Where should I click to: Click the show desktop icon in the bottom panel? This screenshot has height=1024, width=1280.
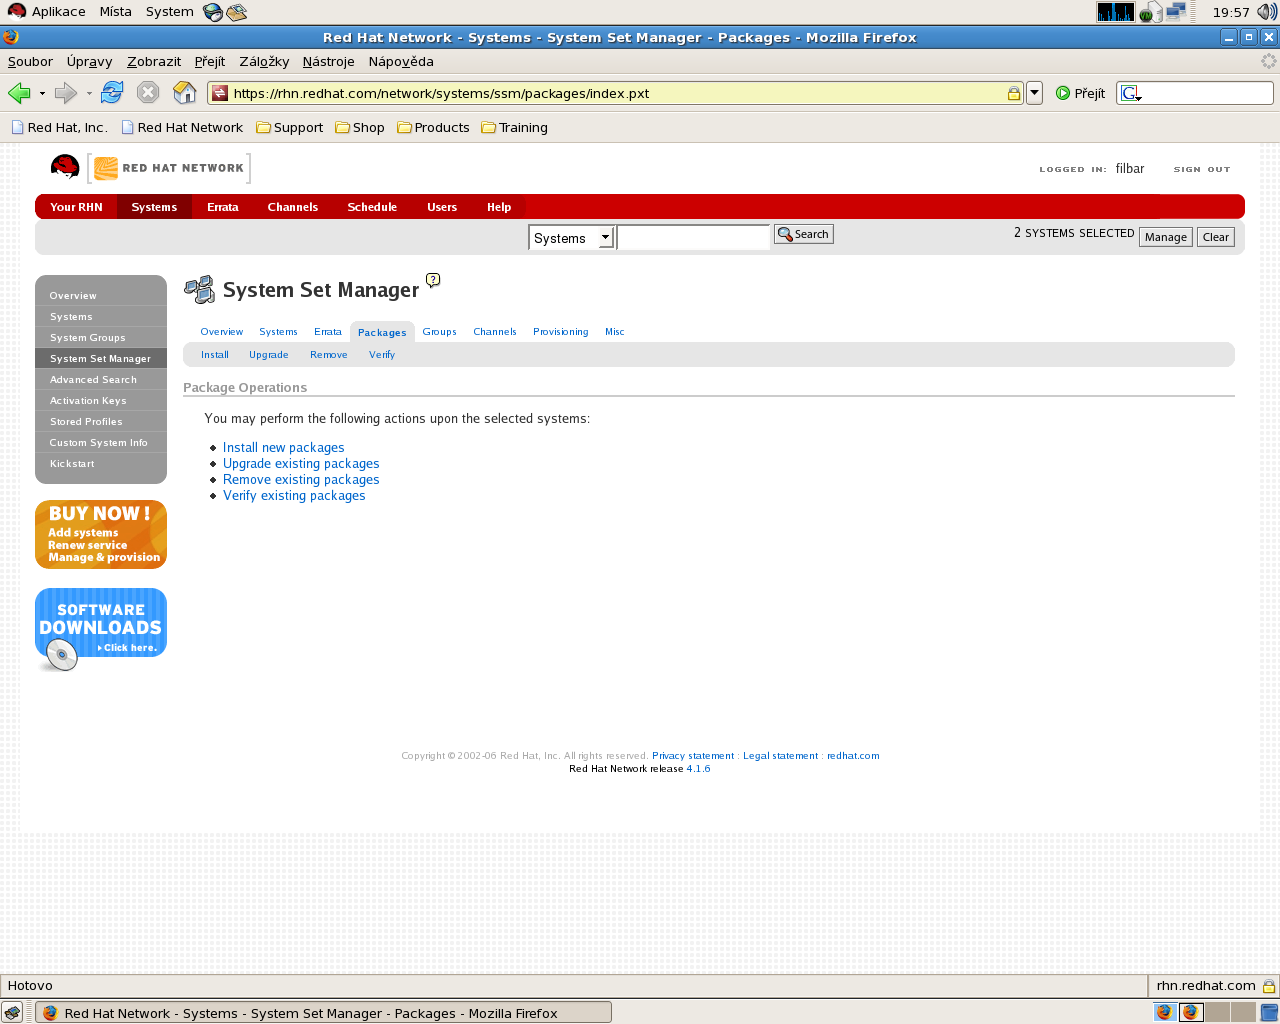click(x=12, y=1012)
